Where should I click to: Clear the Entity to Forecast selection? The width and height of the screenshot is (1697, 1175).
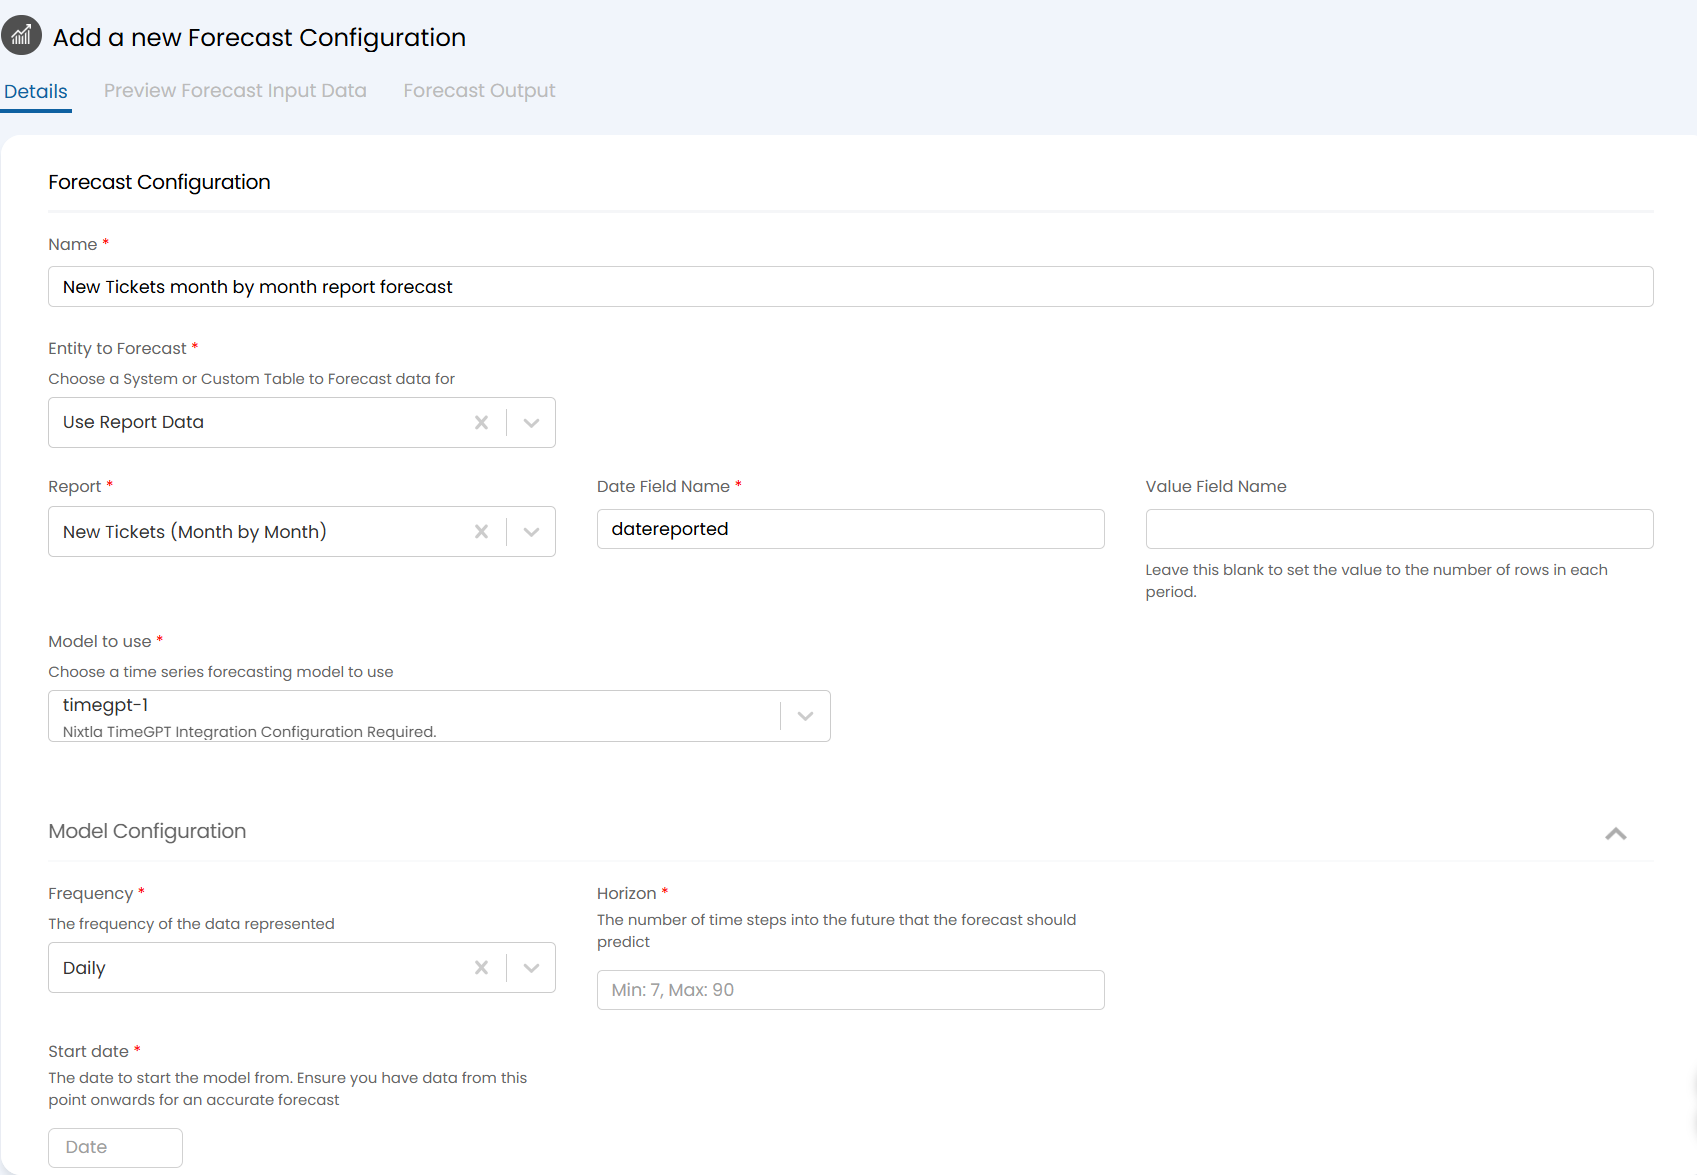click(481, 423)
